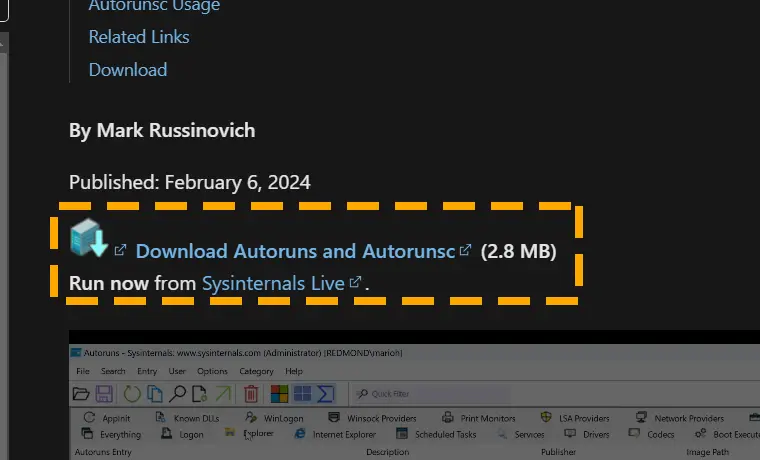Switch to the Services tab

521,434
